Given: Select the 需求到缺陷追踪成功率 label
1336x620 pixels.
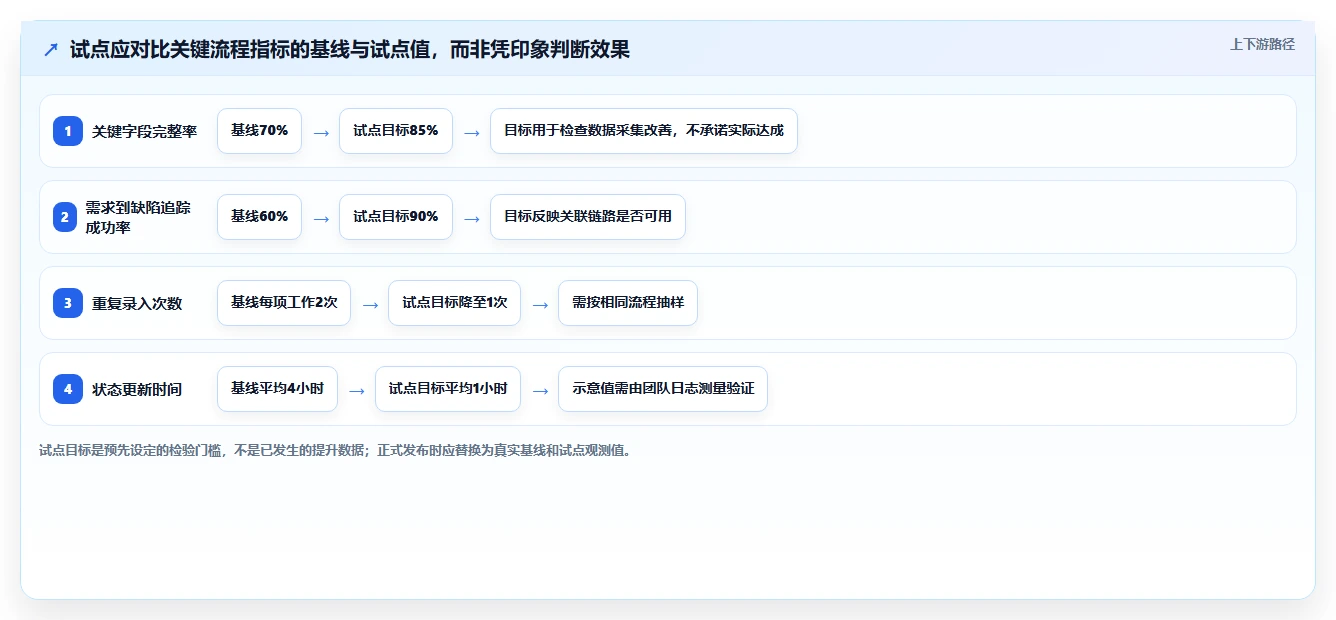Looking at the screenshot, I should [x=138, y=217].
